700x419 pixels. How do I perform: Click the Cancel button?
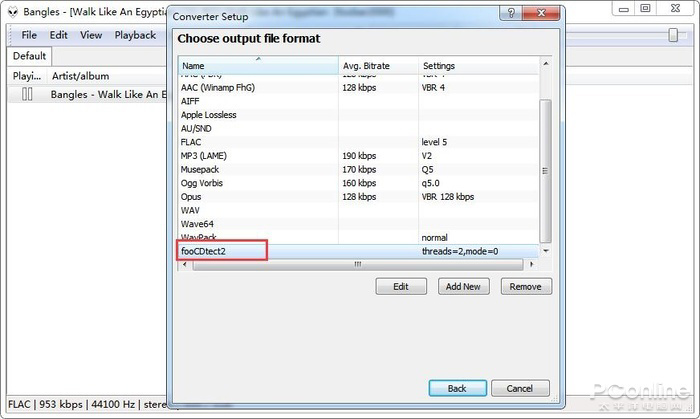[520, 388]
